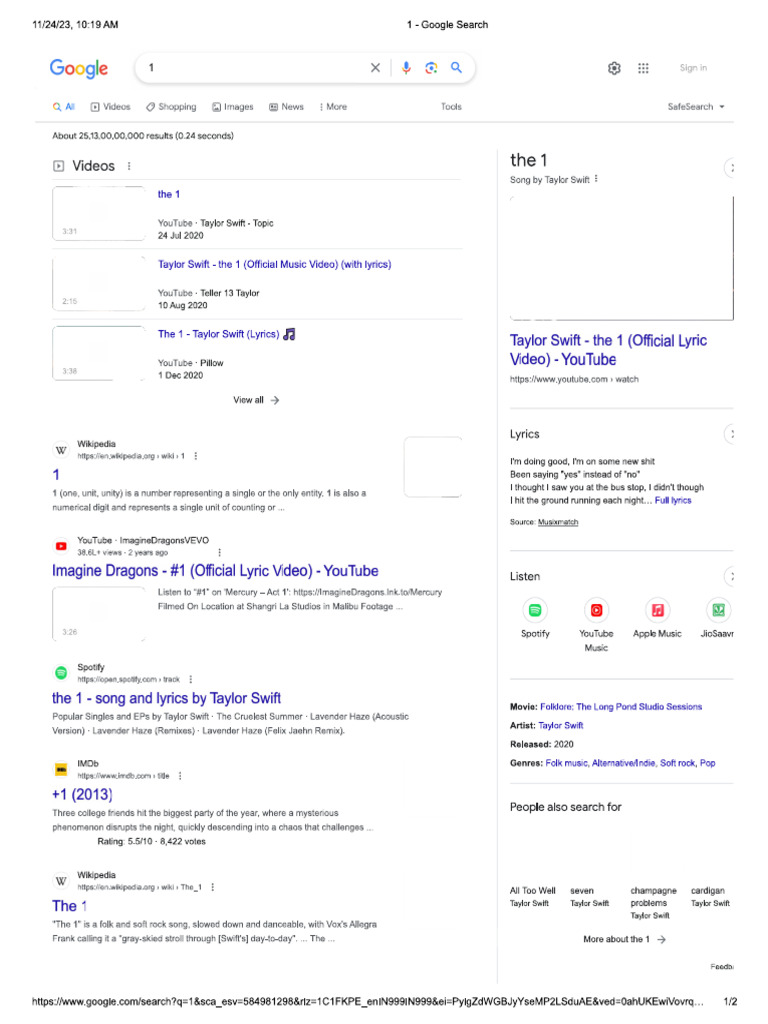768x1024 pixels.
Task: Click the blue magnifier search button
Action: click(456, 67)
